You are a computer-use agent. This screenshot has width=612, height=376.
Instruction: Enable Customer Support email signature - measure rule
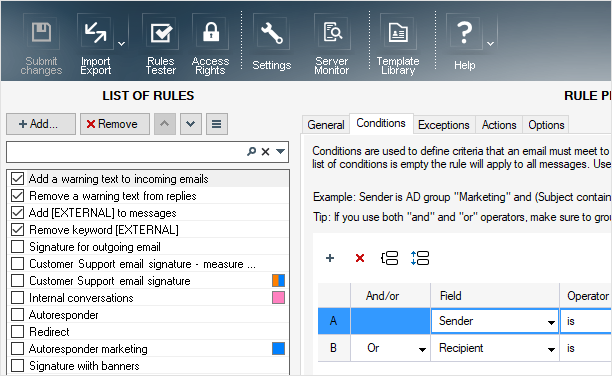18,264
